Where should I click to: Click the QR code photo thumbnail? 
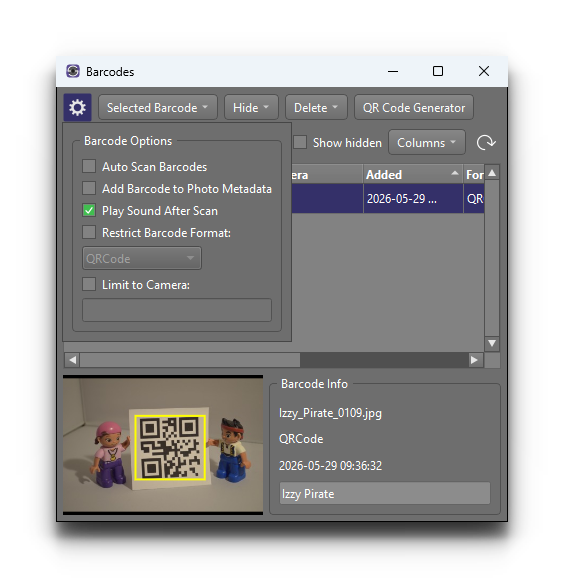pyautogui.click(x=163, y=445)
